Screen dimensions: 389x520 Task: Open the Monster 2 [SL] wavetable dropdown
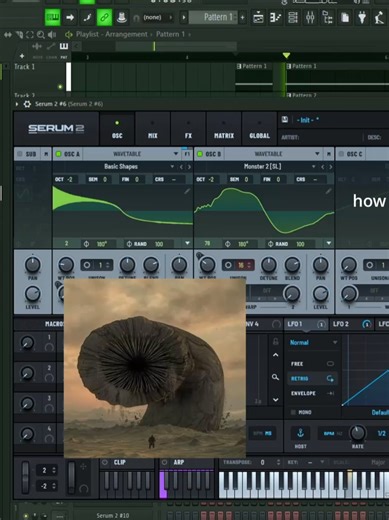[x=313, y=167]
